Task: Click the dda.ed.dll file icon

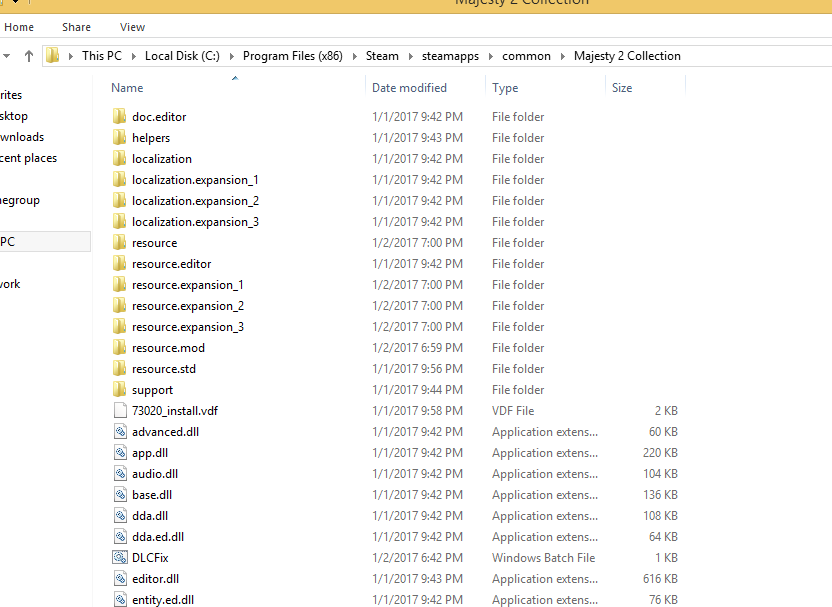Action: point(120,536)
